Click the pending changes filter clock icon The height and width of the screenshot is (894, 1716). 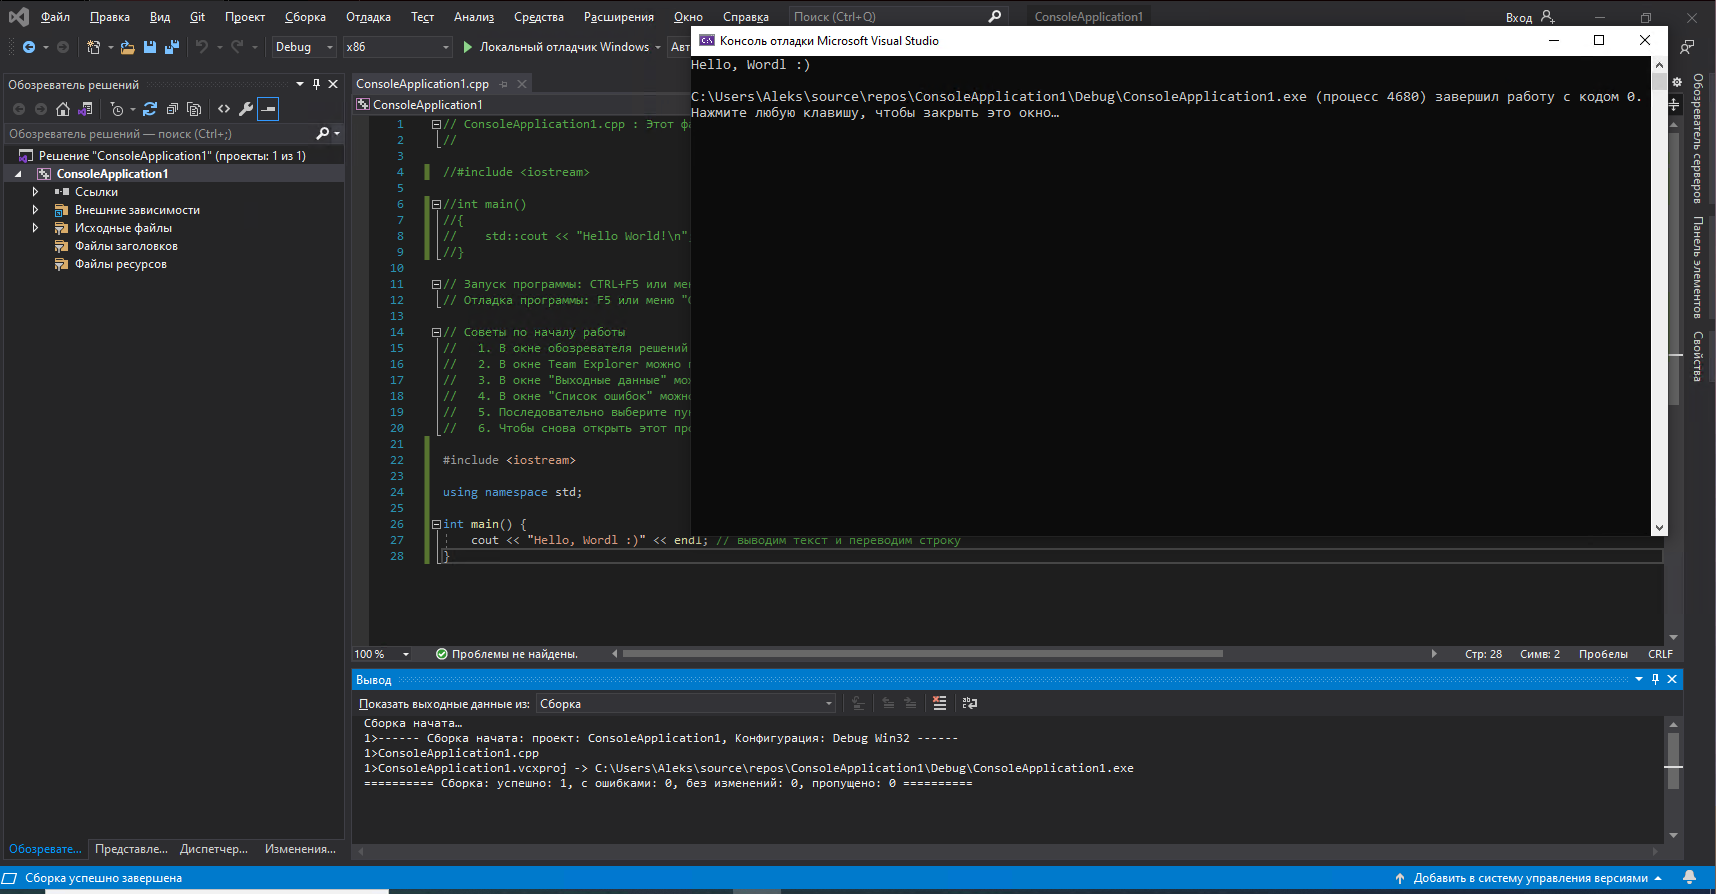click(x=117, y=109)
